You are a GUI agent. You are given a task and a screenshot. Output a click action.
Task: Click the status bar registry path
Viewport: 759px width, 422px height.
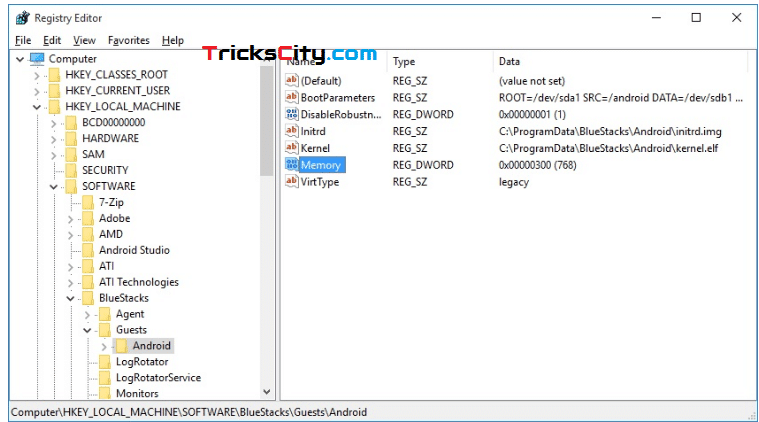point(189,412)
